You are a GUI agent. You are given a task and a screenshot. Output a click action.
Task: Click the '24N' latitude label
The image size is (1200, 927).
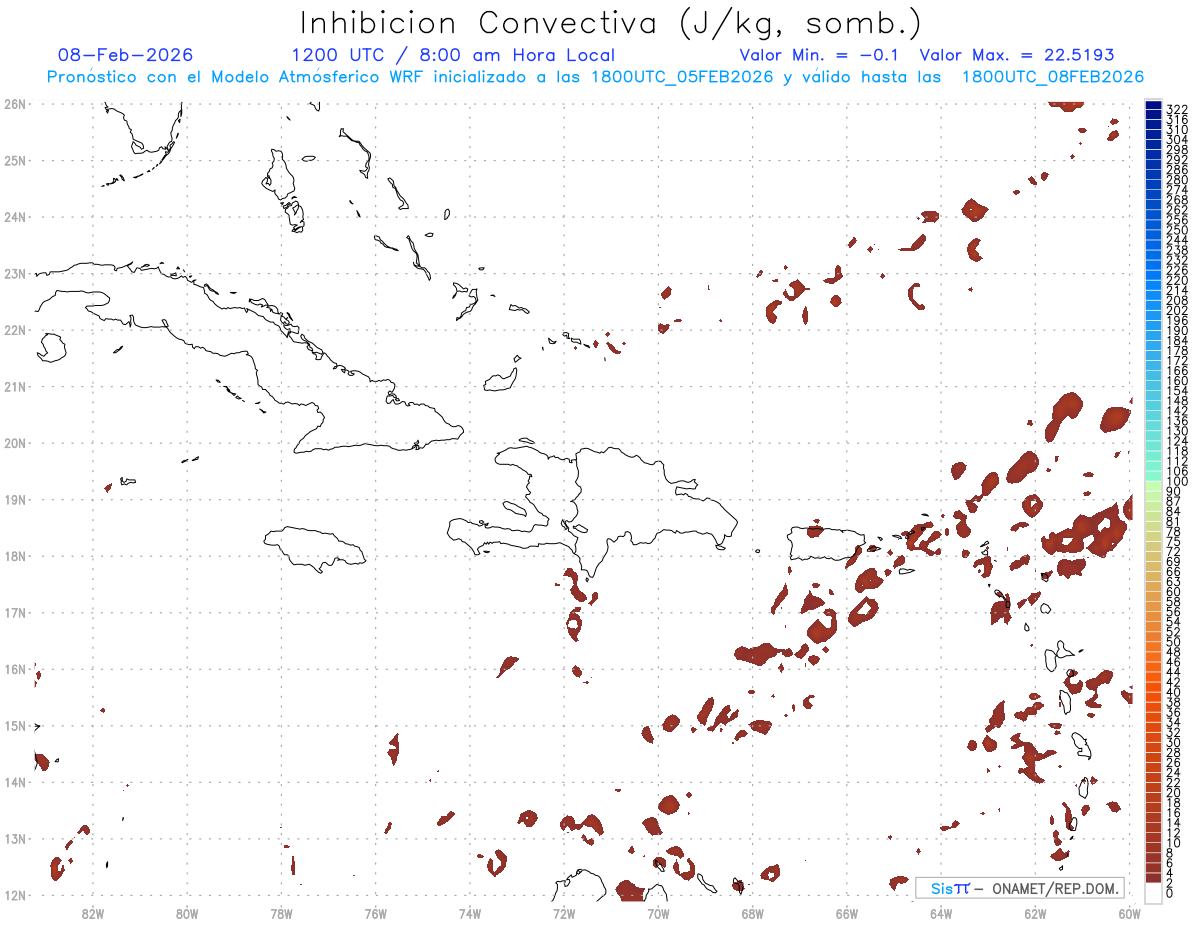pyautogui.click(x=15, y=216)
